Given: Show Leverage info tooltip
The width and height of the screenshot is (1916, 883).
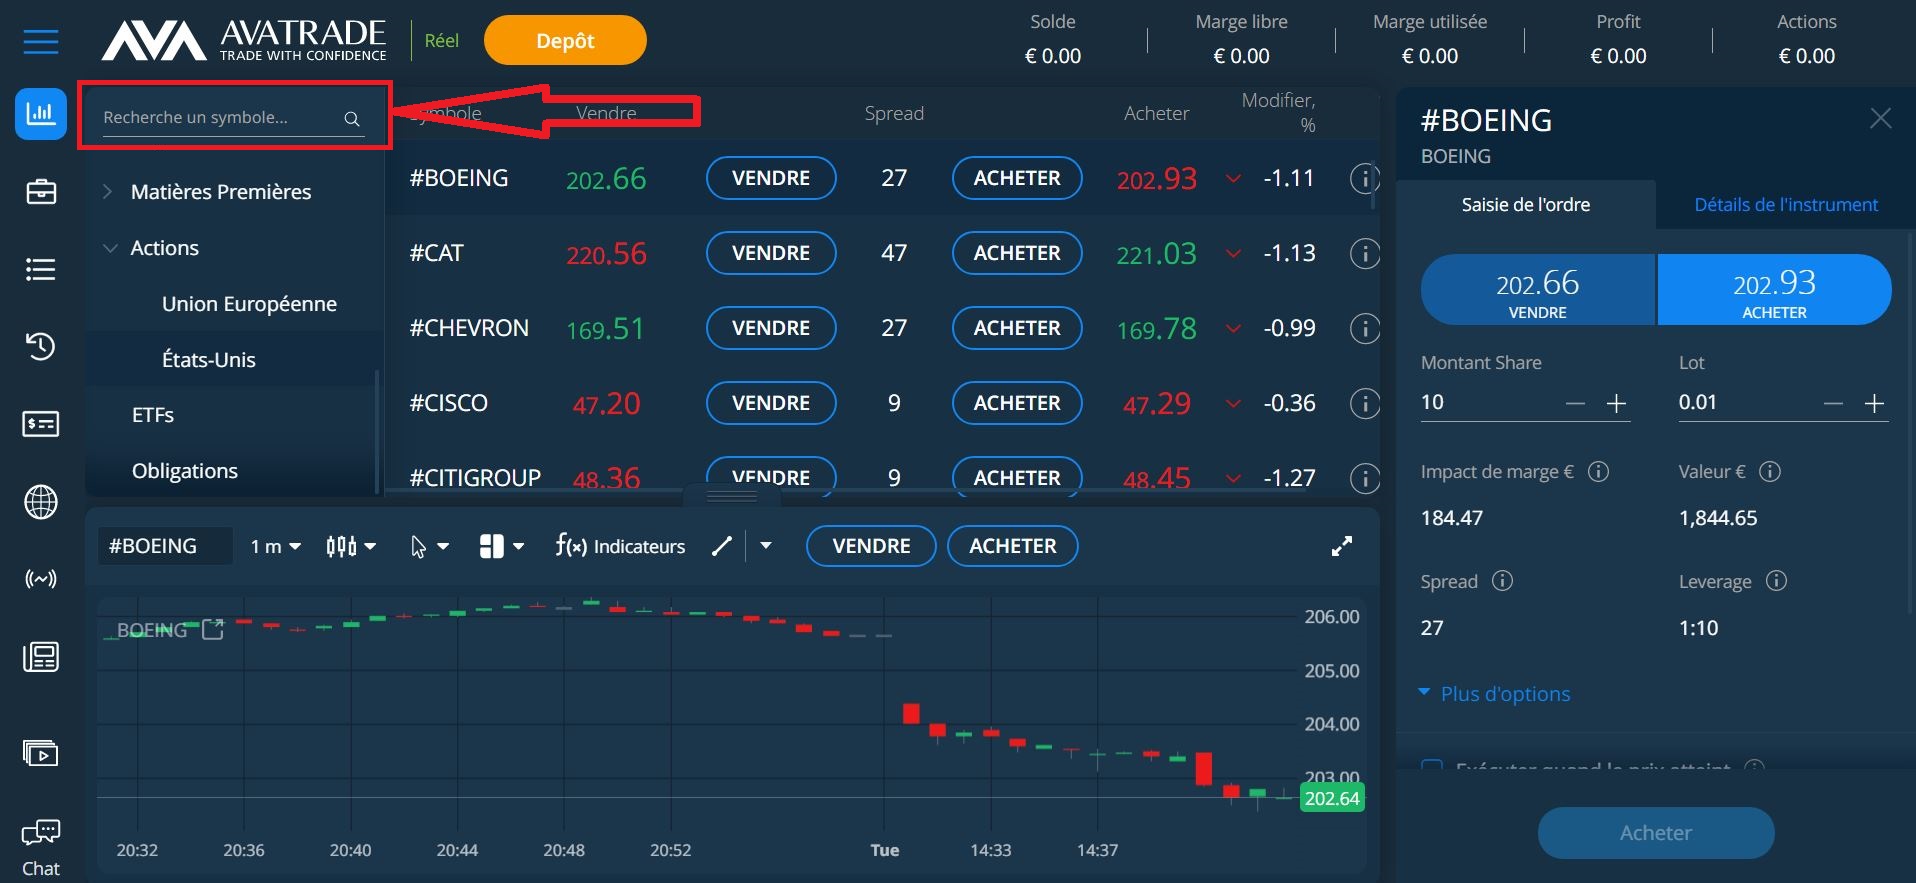Looking at the screenshot, I should [1776, 580].
